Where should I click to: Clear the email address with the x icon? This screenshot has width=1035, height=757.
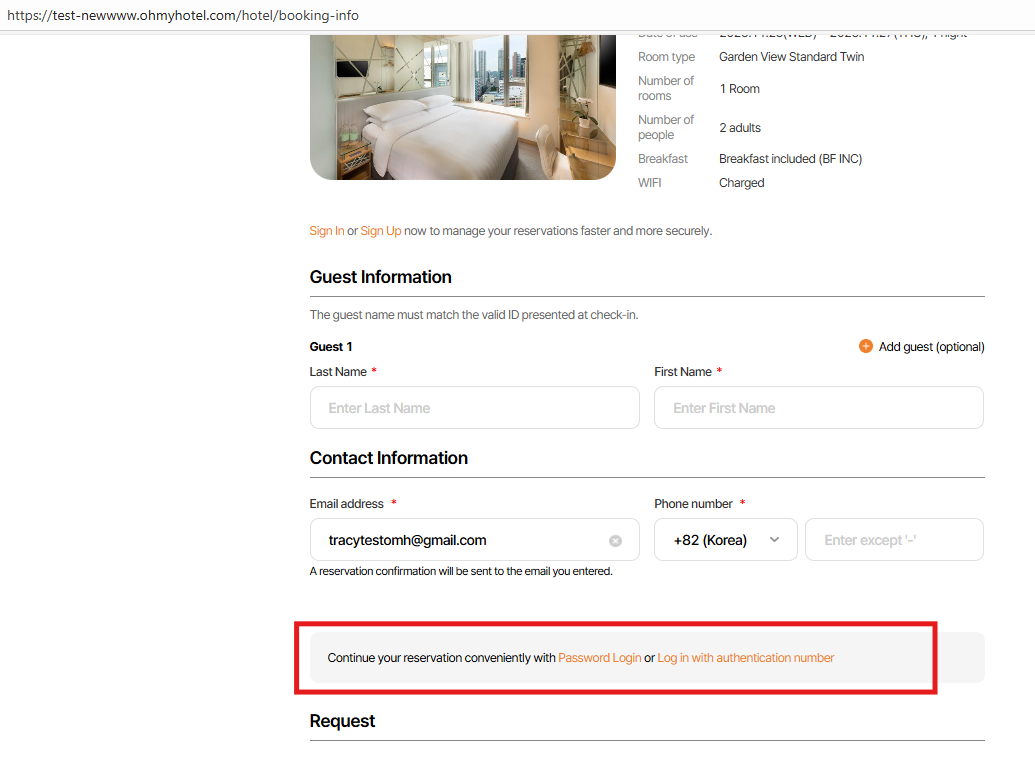point(615,541)
